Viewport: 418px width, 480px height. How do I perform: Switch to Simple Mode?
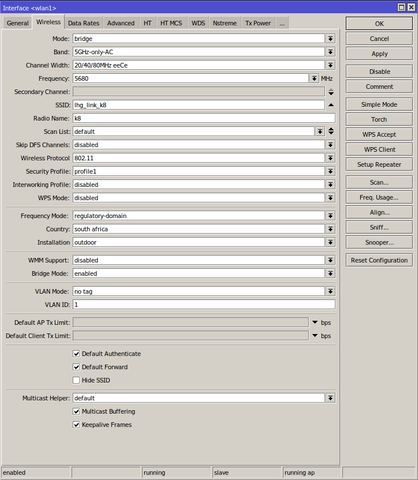(x=379, y=104)
